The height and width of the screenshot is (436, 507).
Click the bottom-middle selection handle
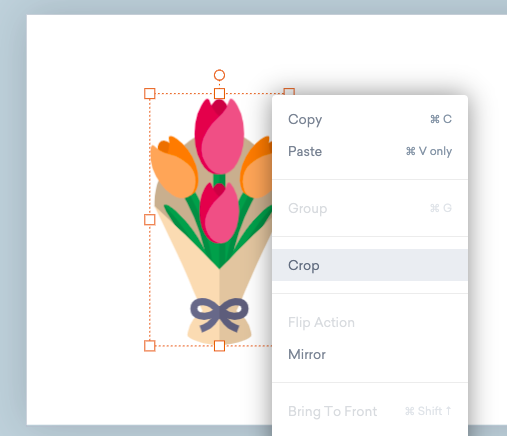pyautogui.click(x=219, y=346)
